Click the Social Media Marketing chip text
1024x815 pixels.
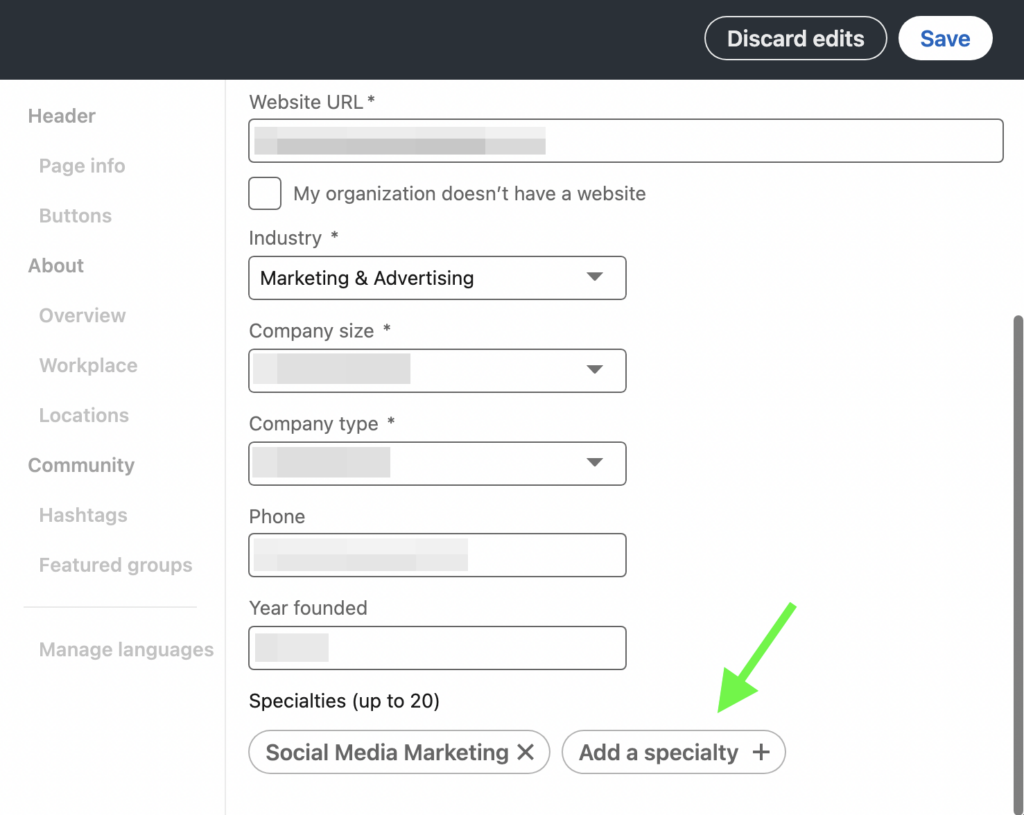click(x=387, y=752)
